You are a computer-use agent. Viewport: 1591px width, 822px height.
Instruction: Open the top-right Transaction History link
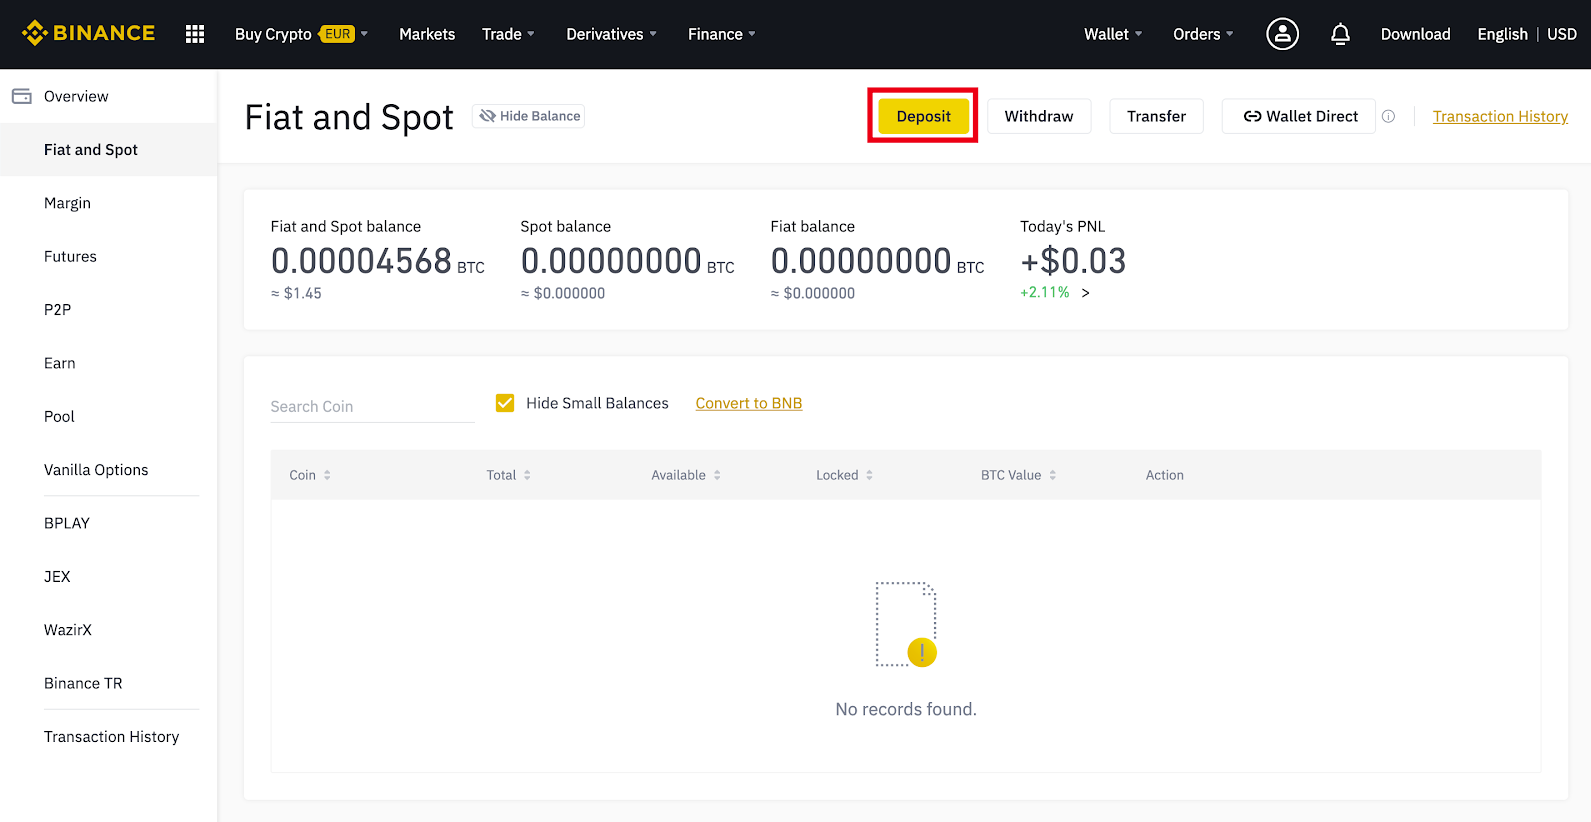point(1500,116)
